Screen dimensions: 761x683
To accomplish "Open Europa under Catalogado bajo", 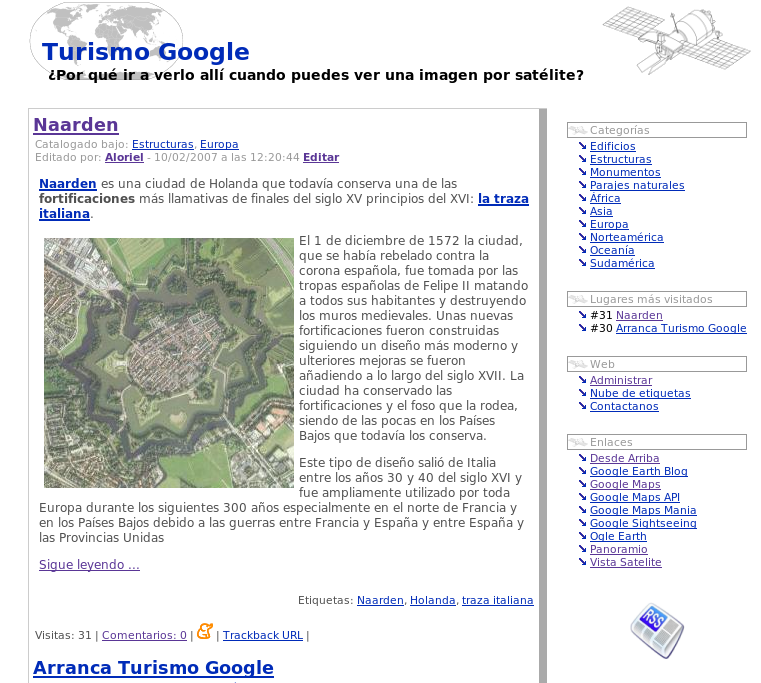I will 219,144.
